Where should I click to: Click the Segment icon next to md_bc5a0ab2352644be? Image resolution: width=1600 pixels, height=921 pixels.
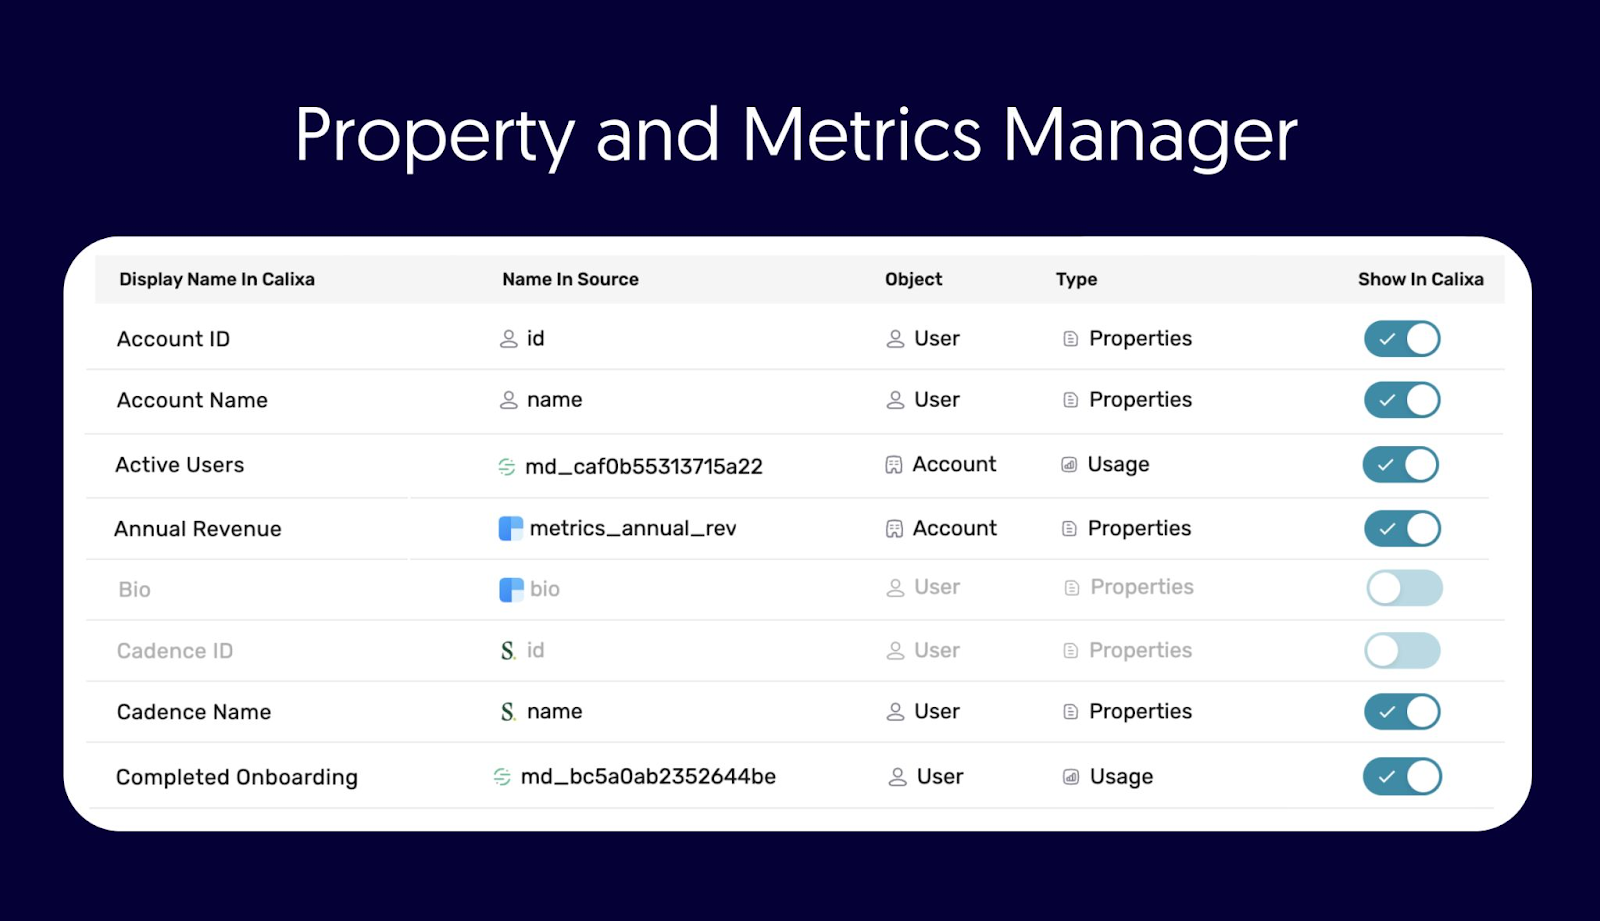click(x=502, y=777)
